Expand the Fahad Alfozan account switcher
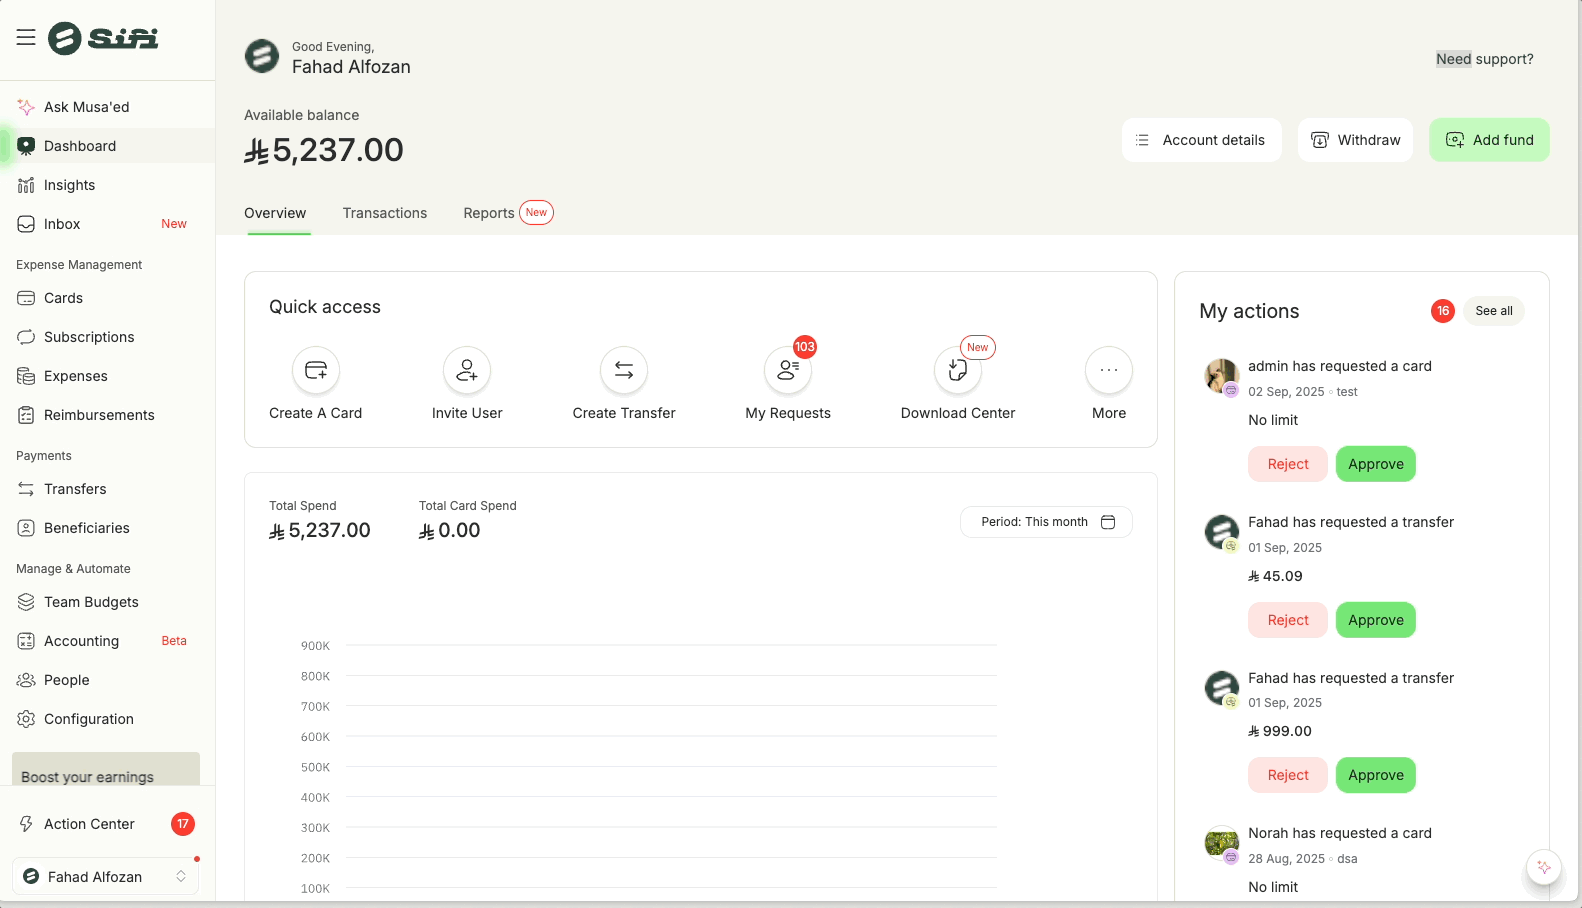This screenshot has height=908, width=1582. point(105,877)
